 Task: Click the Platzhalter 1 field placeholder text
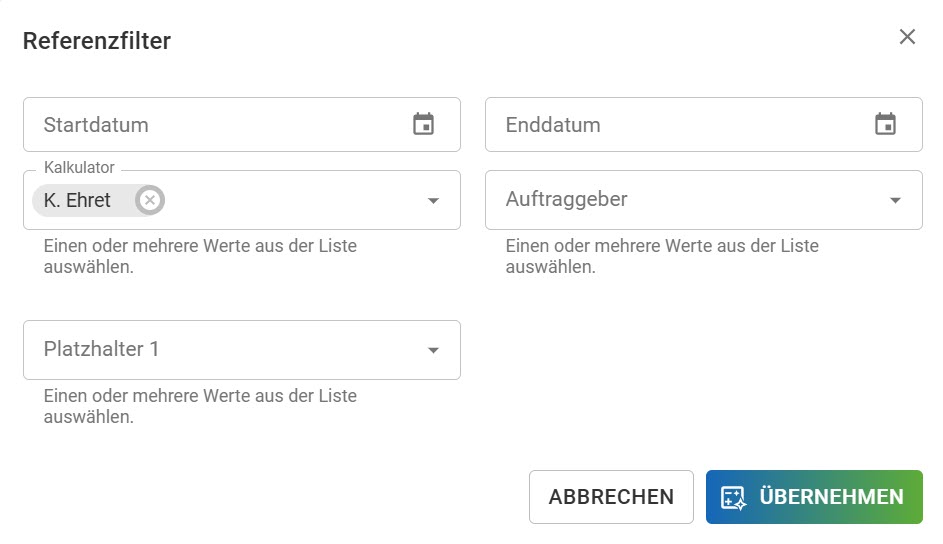pos(101,349)
